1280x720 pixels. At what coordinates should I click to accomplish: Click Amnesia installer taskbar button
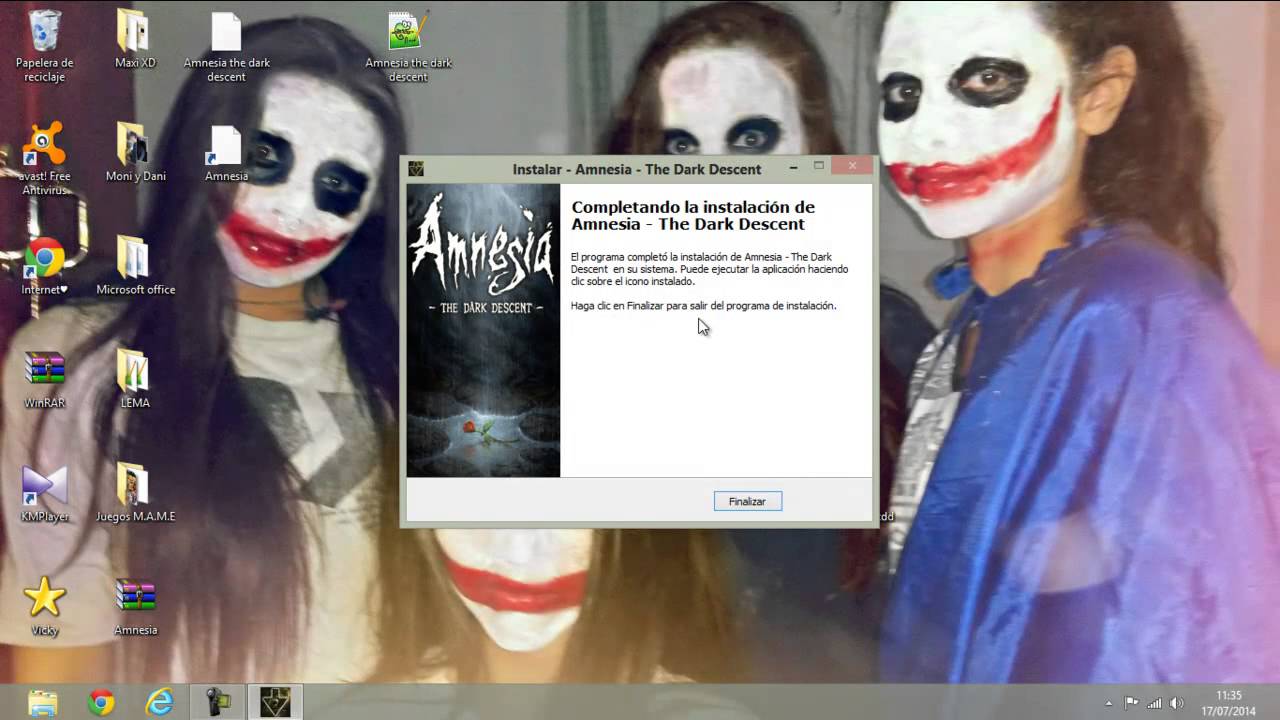click(x=275, y=702)
